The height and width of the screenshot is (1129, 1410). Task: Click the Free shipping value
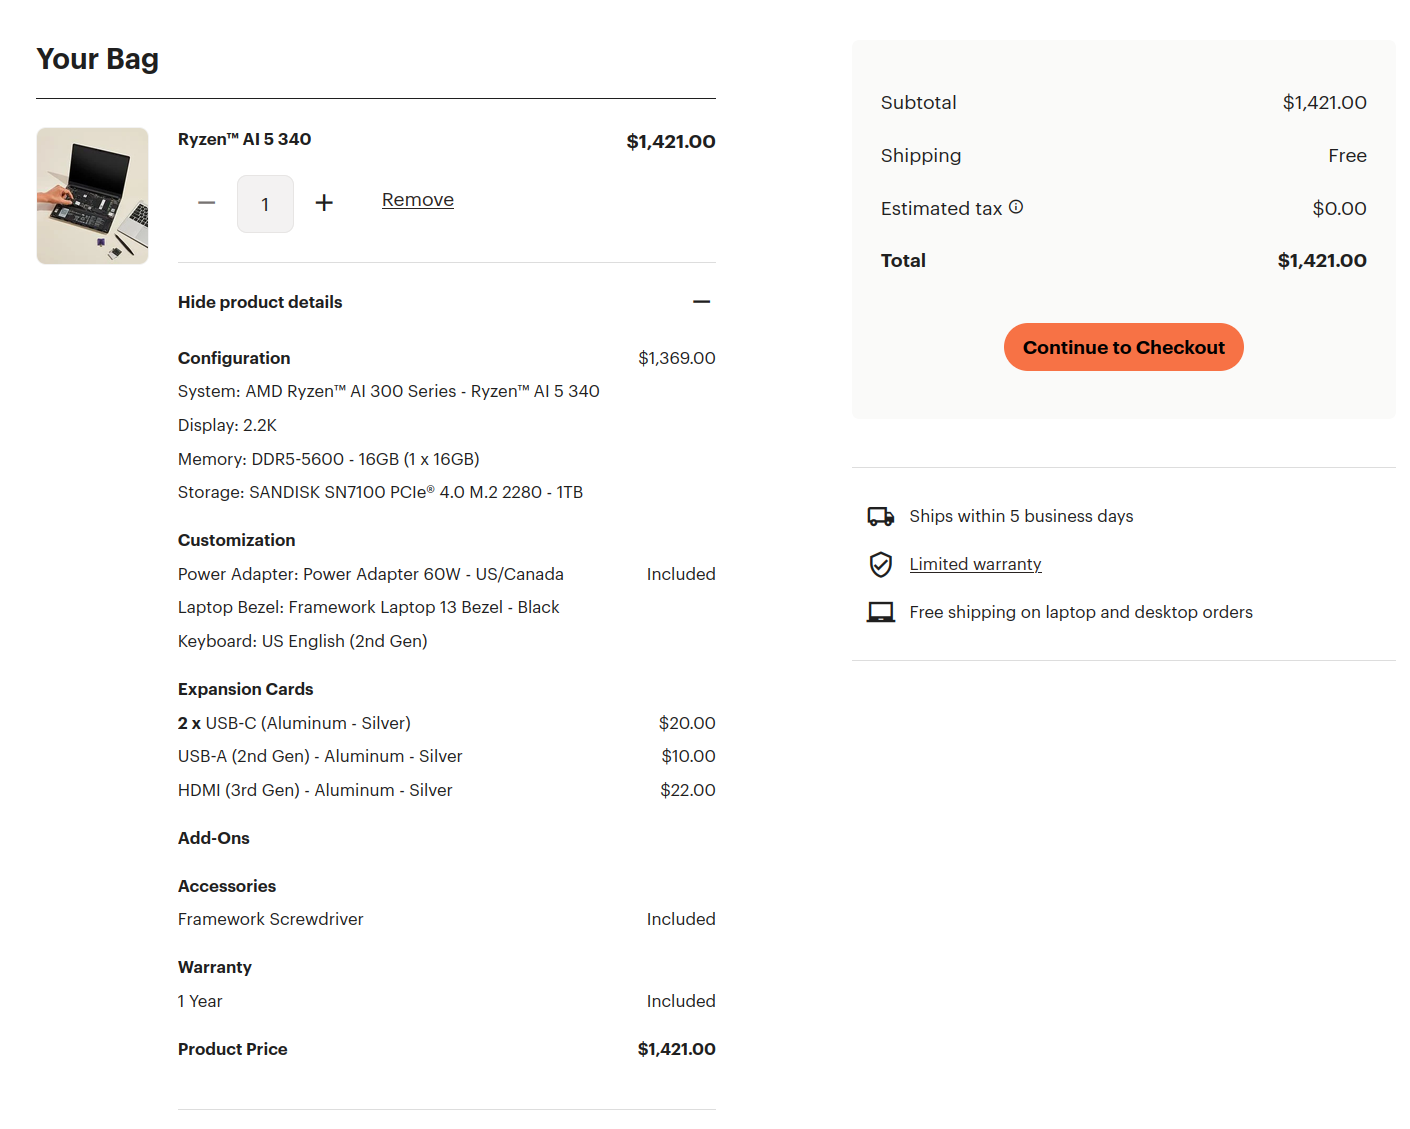(x=1347, y=155)
